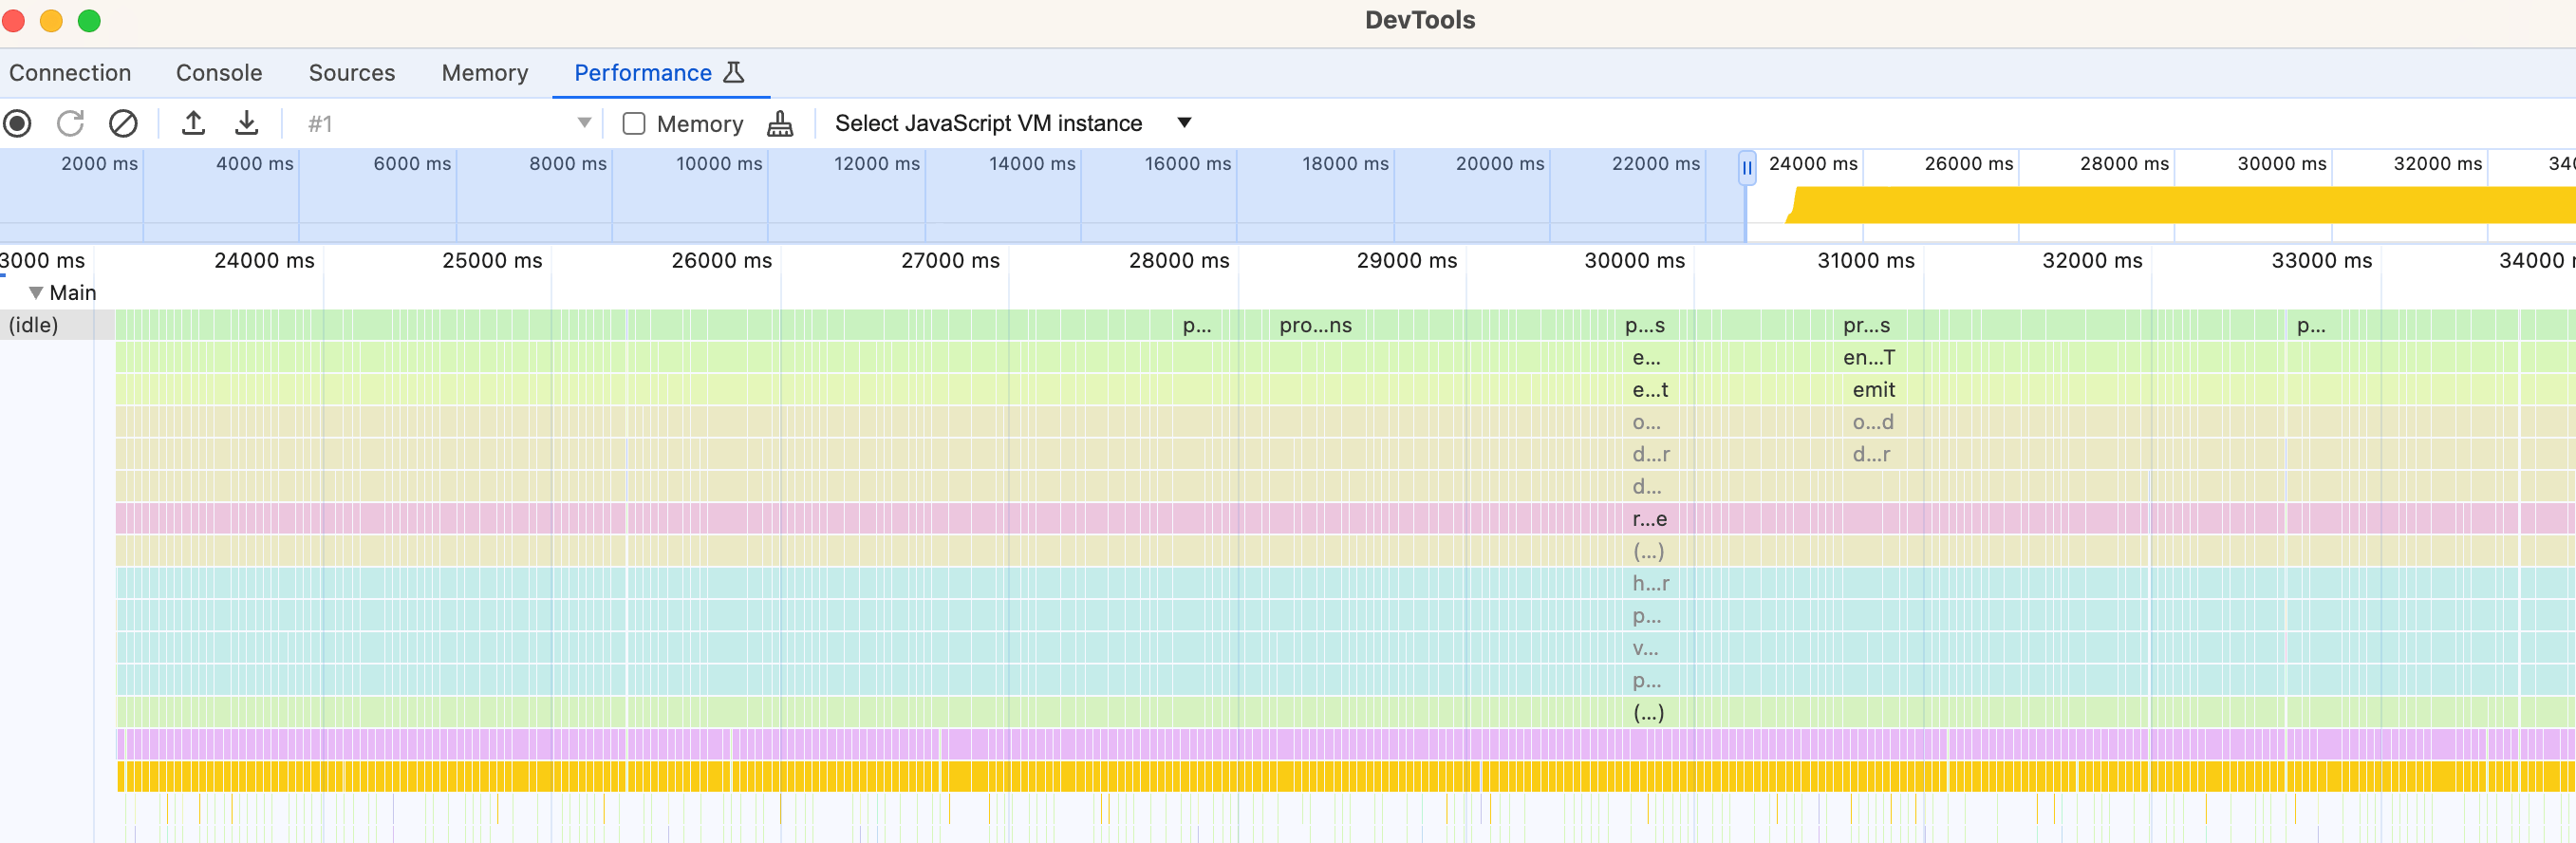Enable the Memory checkbox
Image resolution: width=2576 pixels, height=843 pixels.
click(x=633, y=123)
